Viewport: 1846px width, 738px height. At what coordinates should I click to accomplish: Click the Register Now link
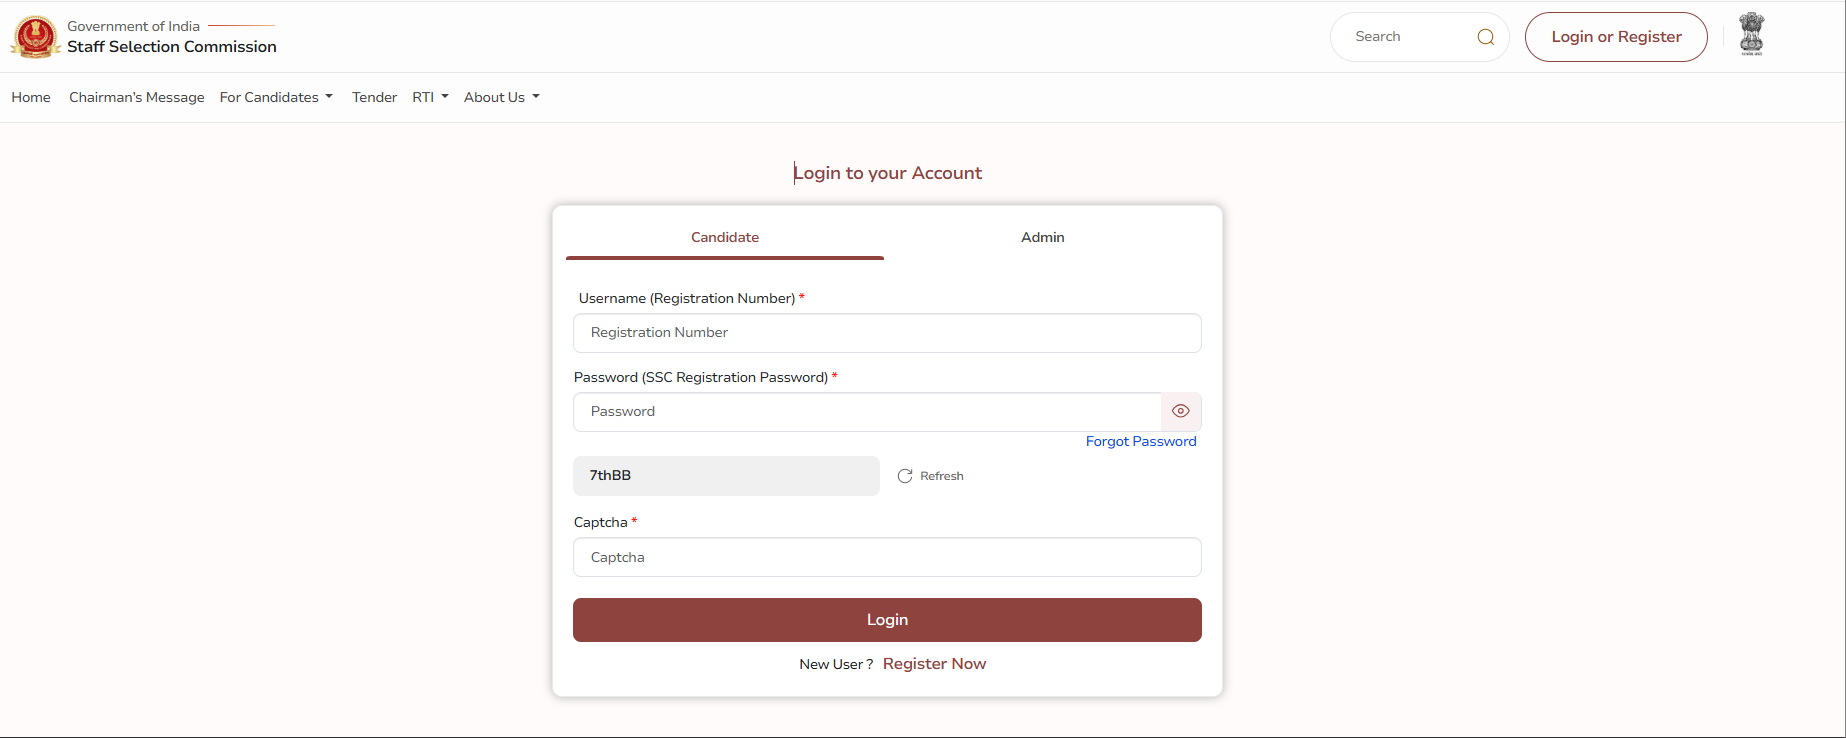pyautogui.click(x=934, y=664)
